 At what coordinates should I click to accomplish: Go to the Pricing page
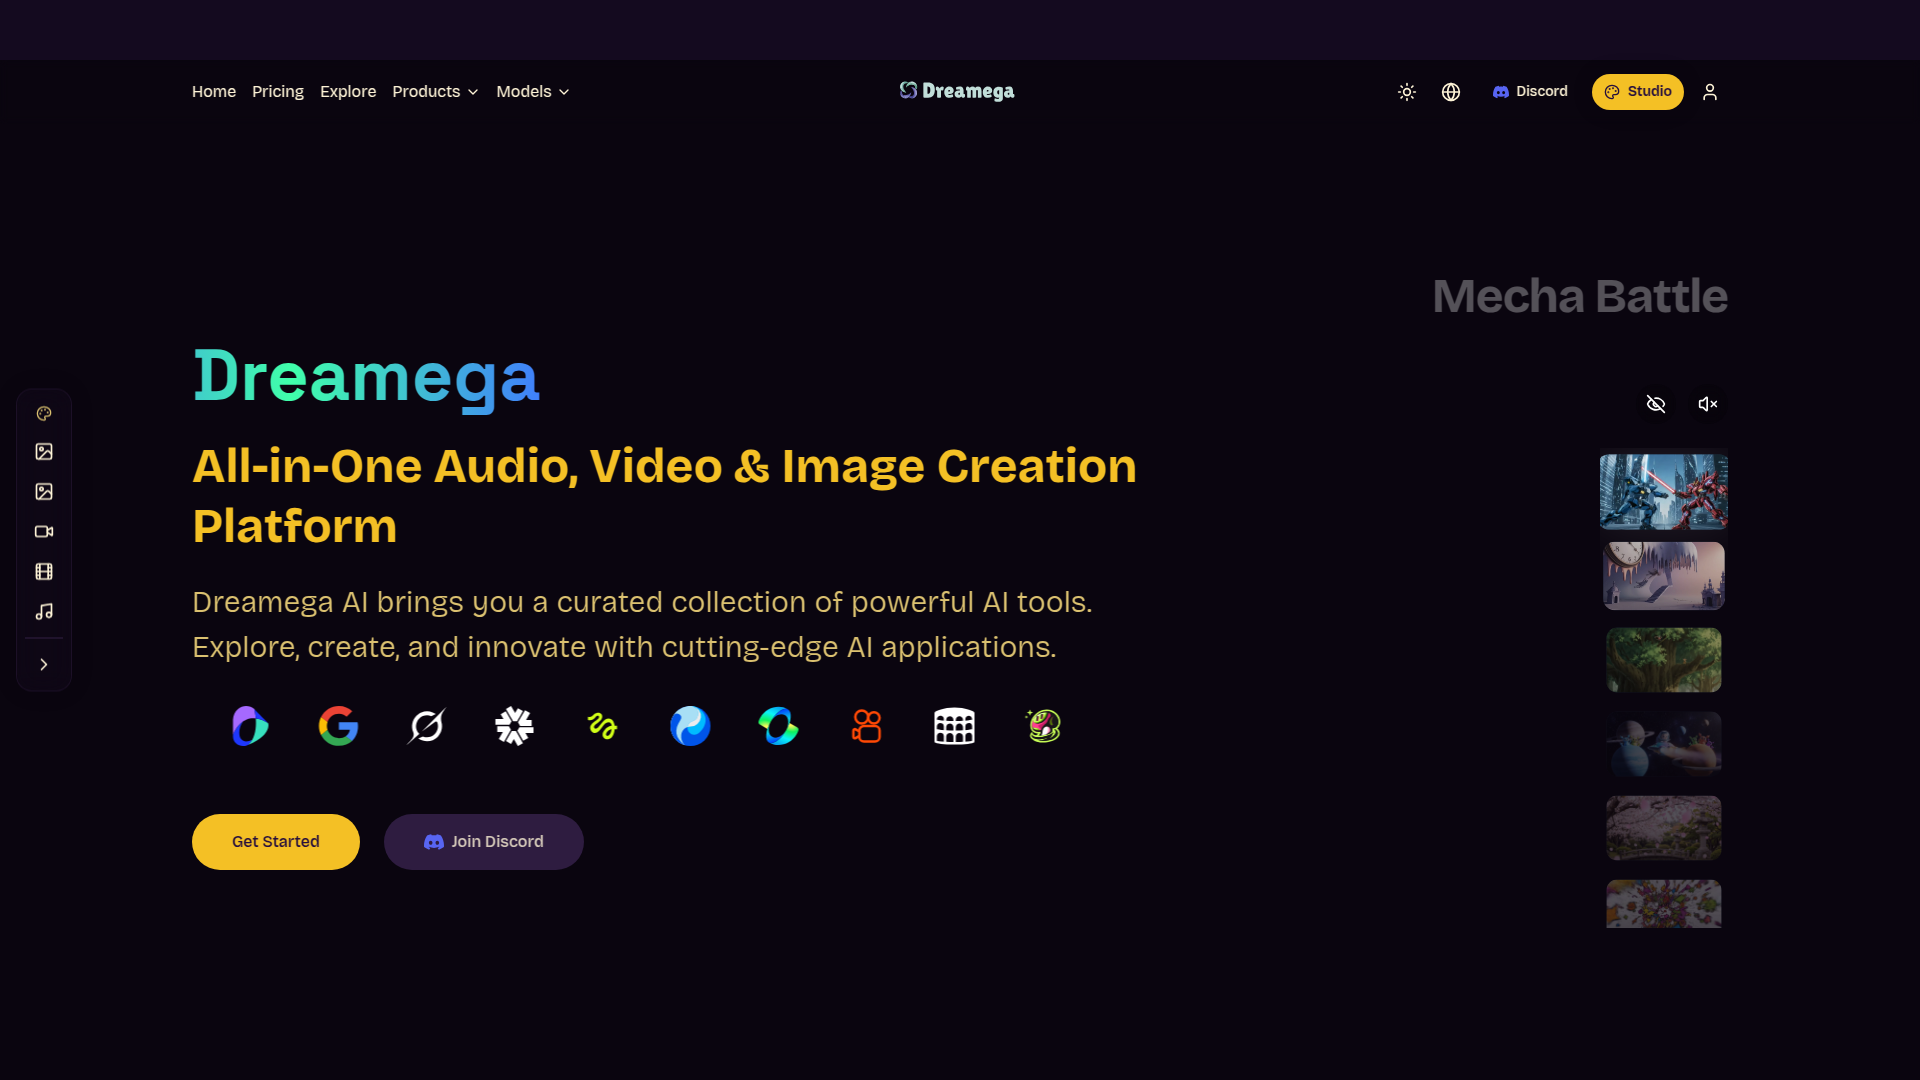(278, 92)
